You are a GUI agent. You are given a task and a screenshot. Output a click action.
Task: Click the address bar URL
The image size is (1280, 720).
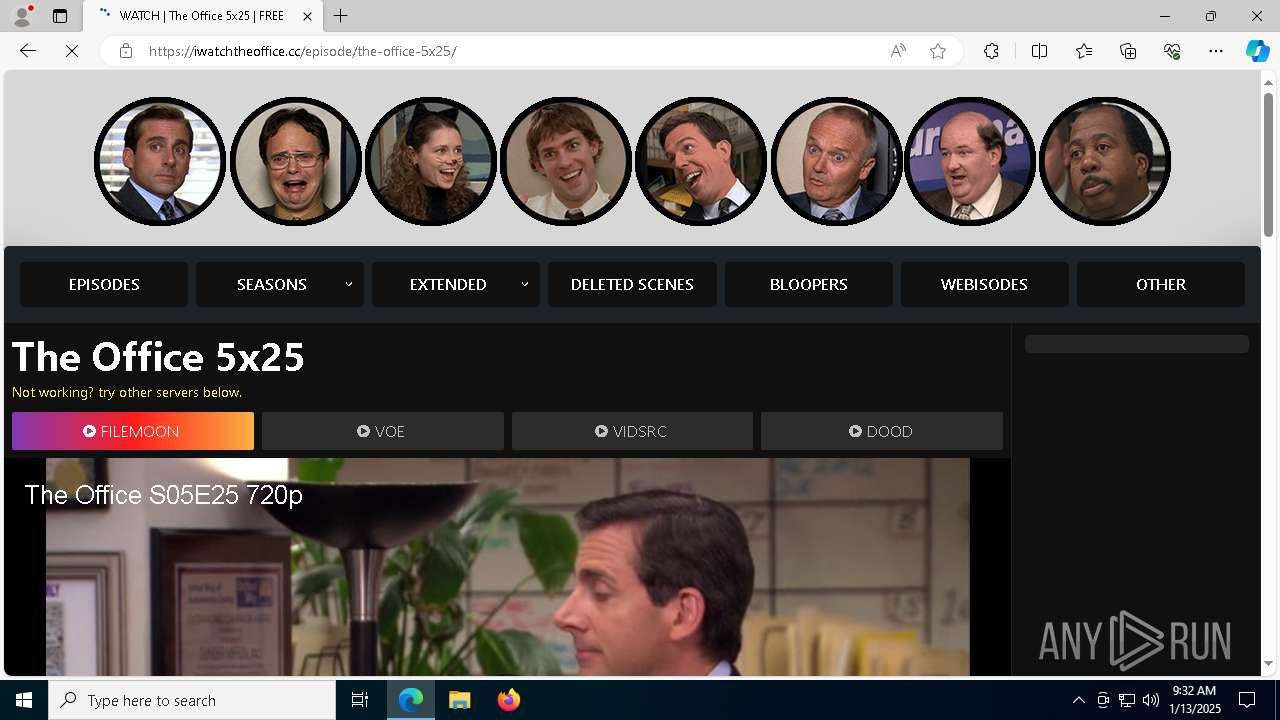tap(303, 51)
